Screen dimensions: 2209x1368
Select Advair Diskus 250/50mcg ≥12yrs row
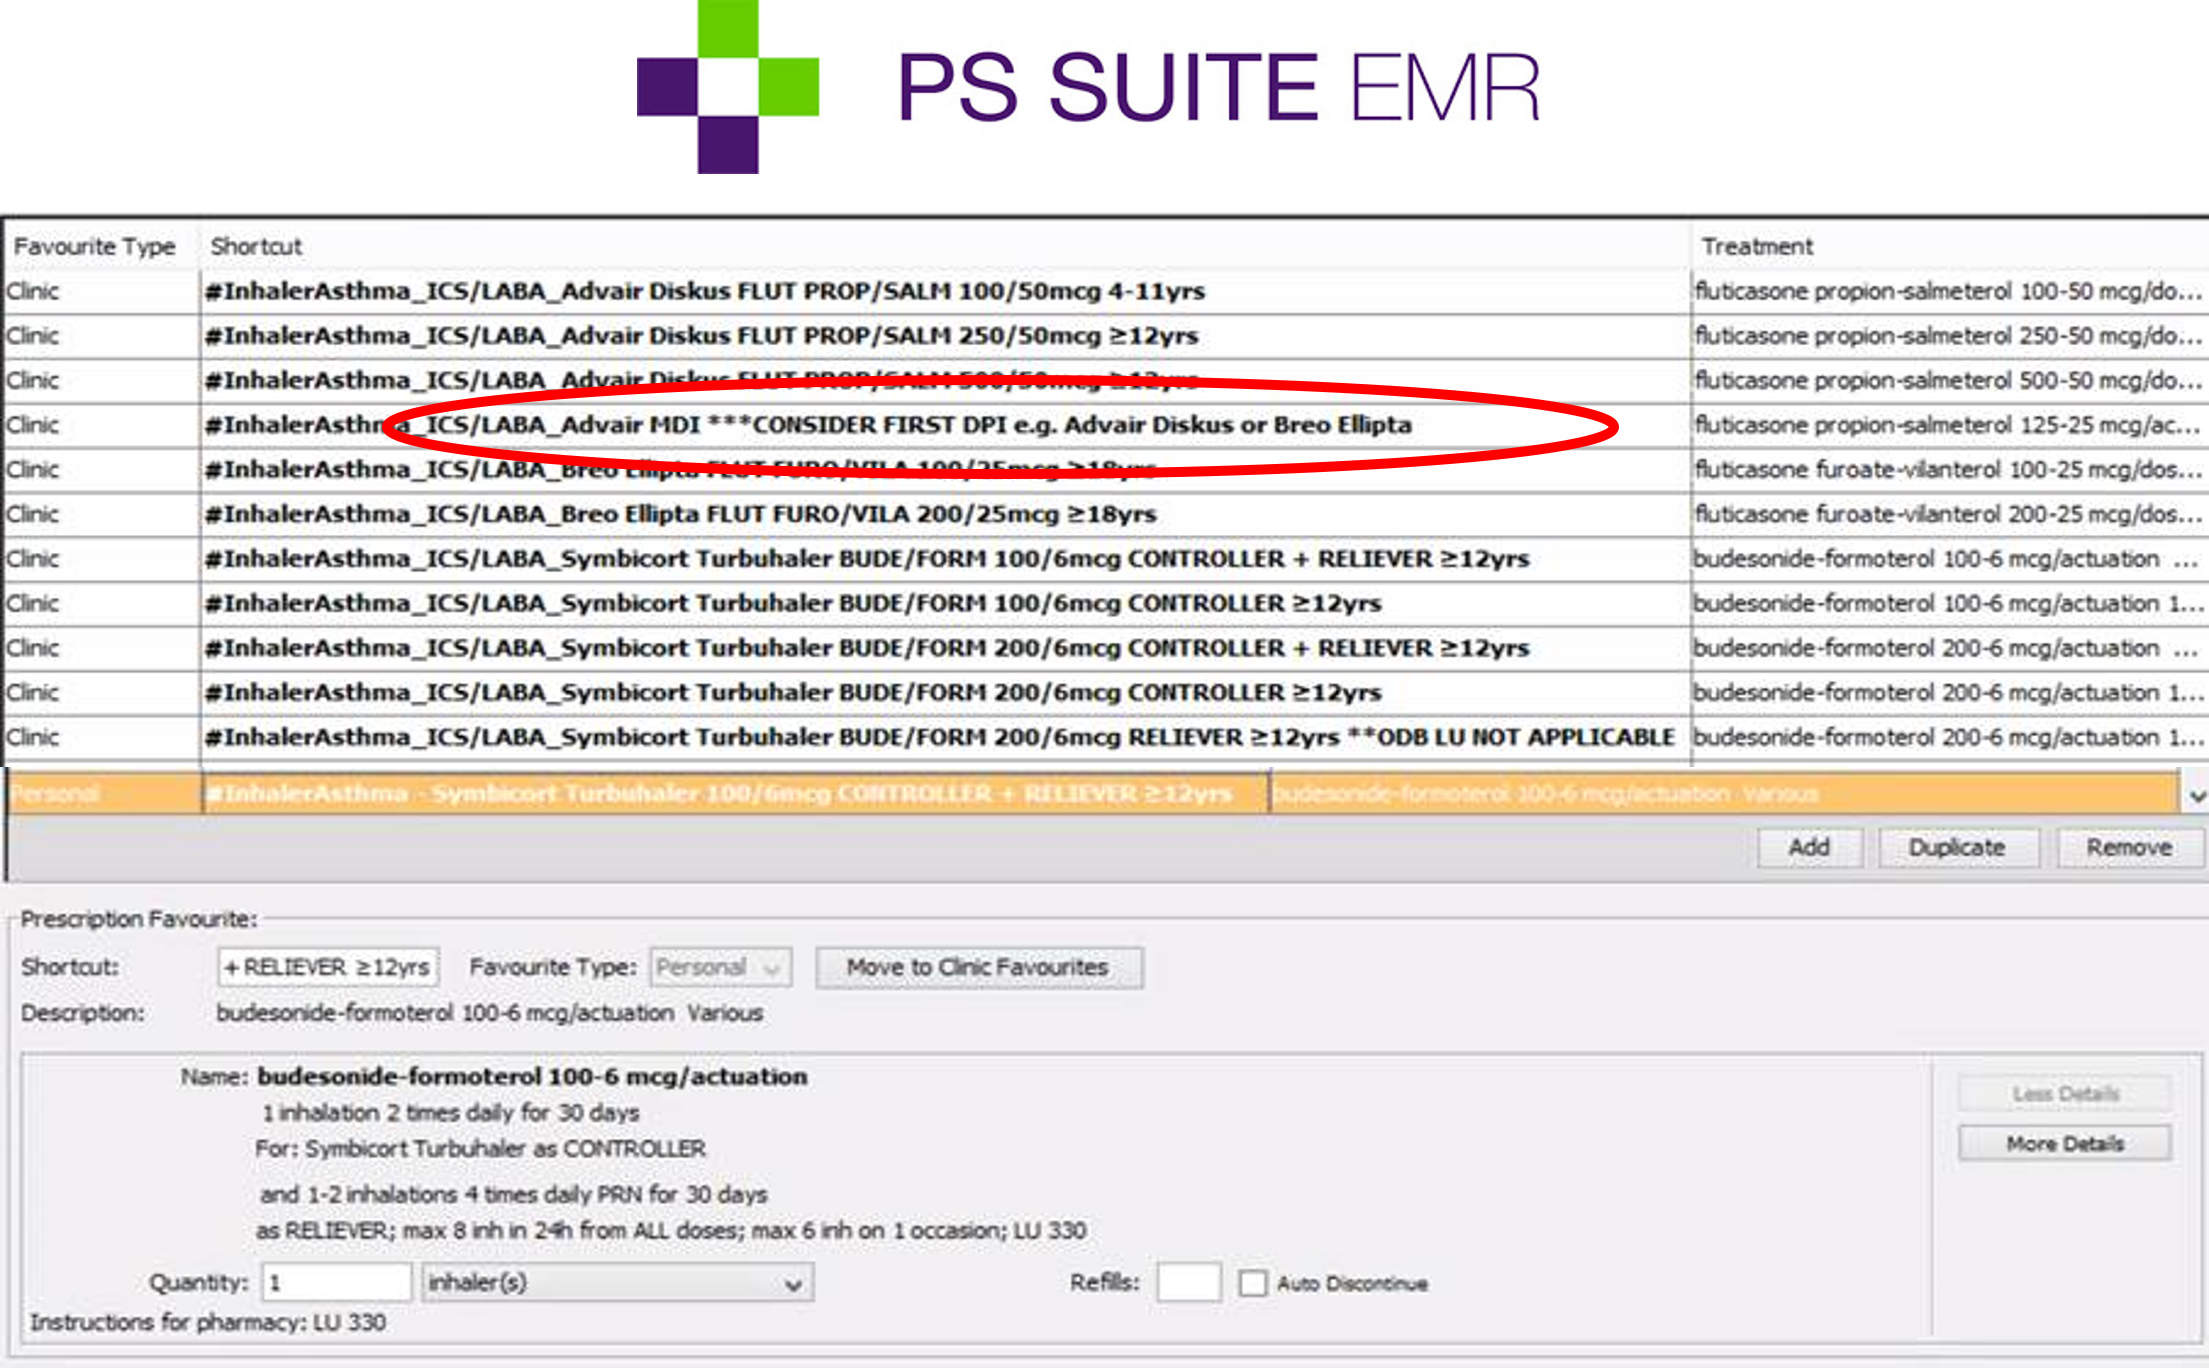(1105, 336)
